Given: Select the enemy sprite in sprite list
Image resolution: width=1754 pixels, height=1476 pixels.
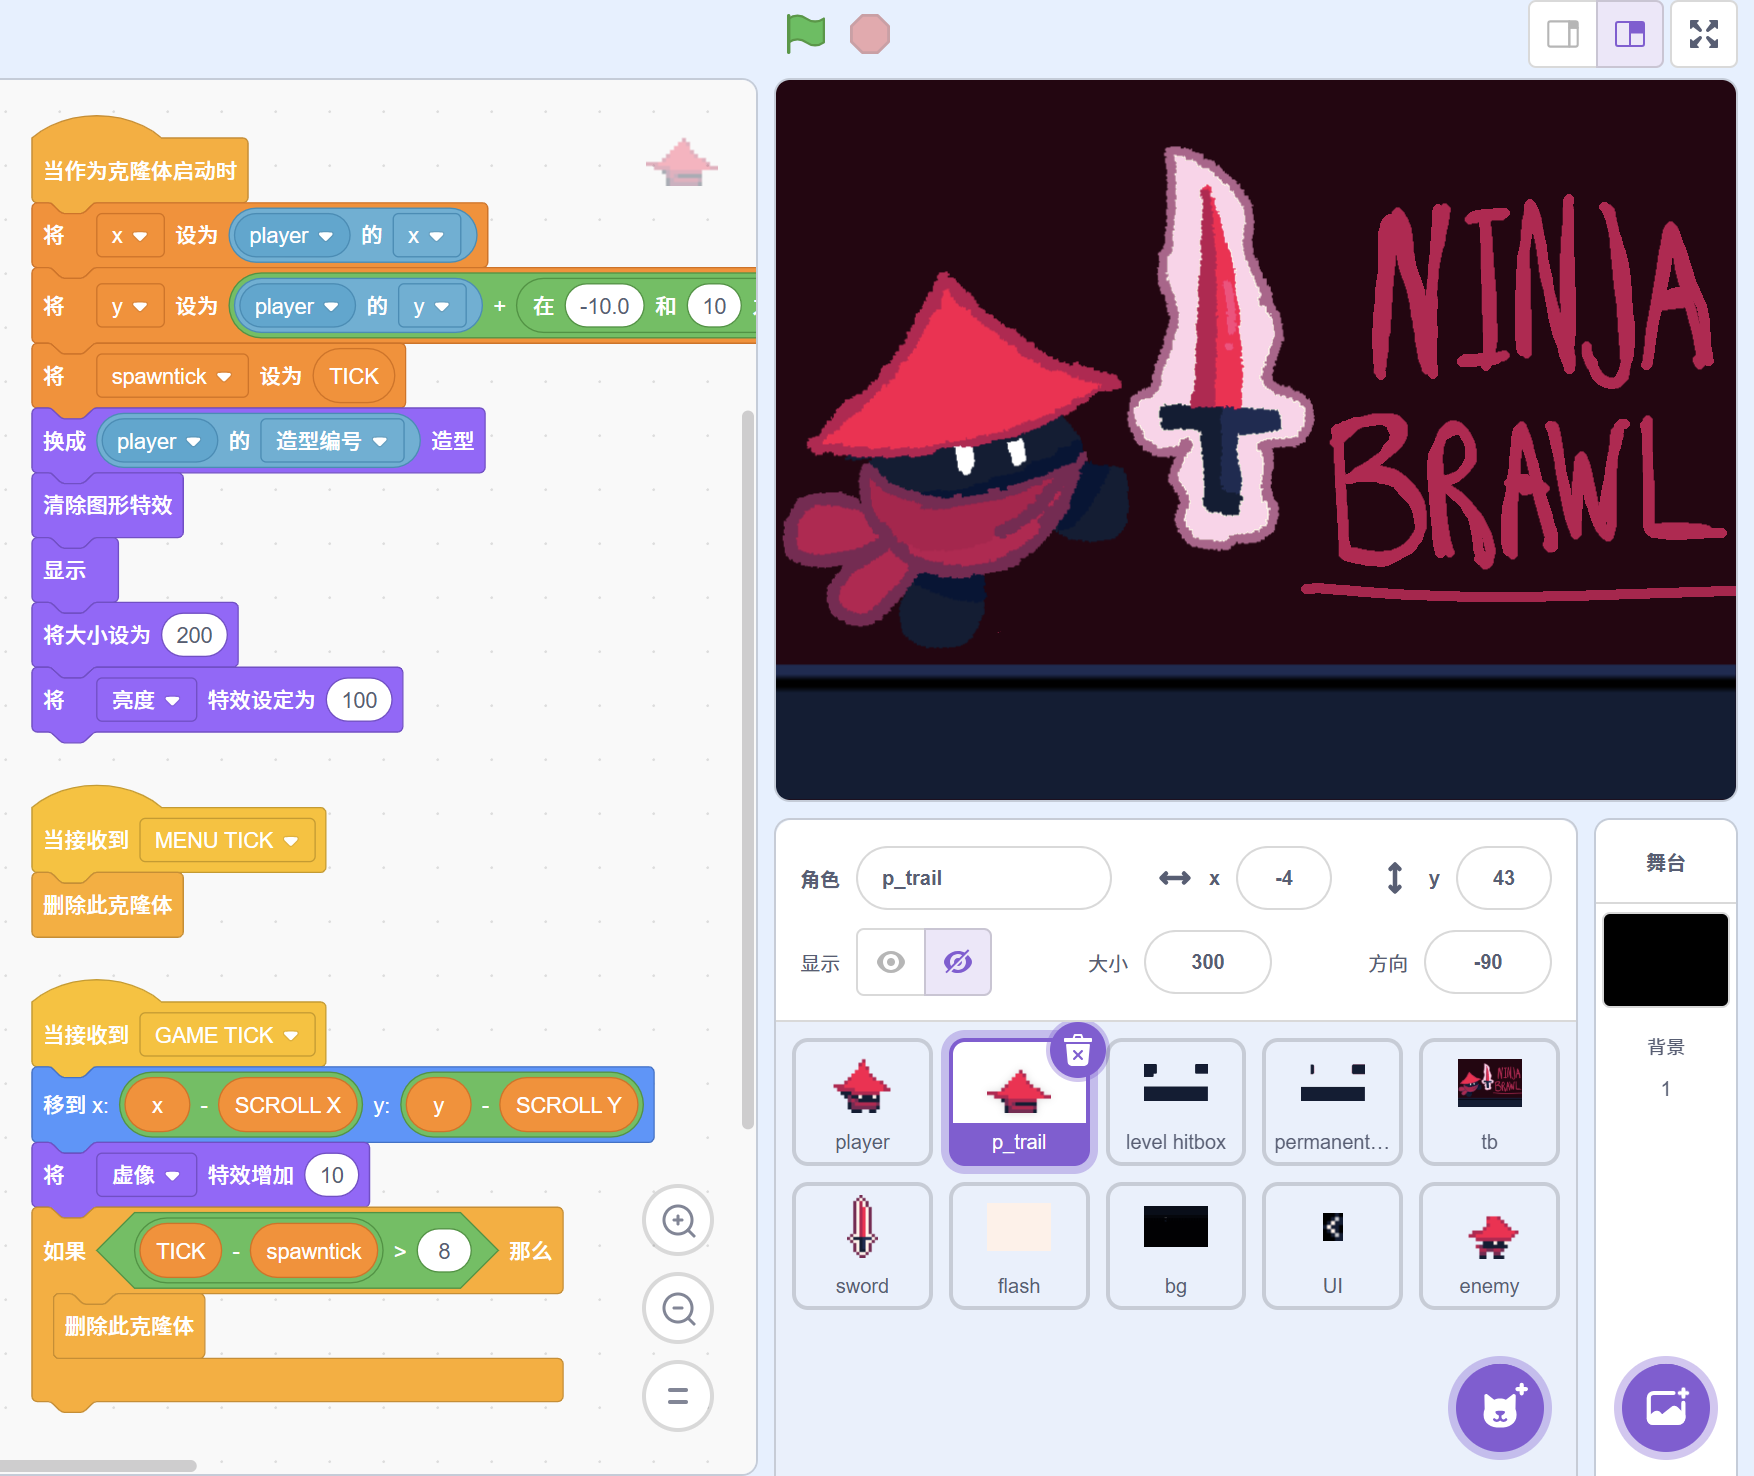Looking at the screenshot, I should [x=1488, y=1245].
